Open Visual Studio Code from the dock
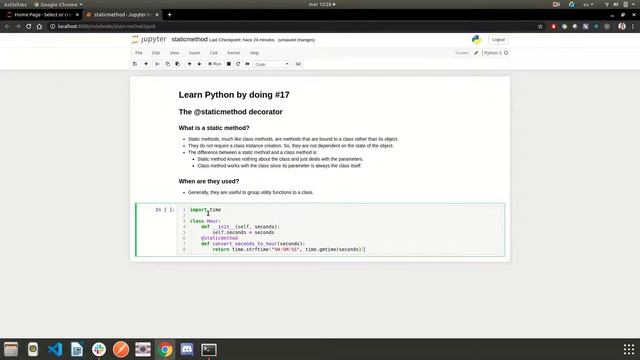The width and height of the screenshot is (640, 360). click(x=55, y=349)
